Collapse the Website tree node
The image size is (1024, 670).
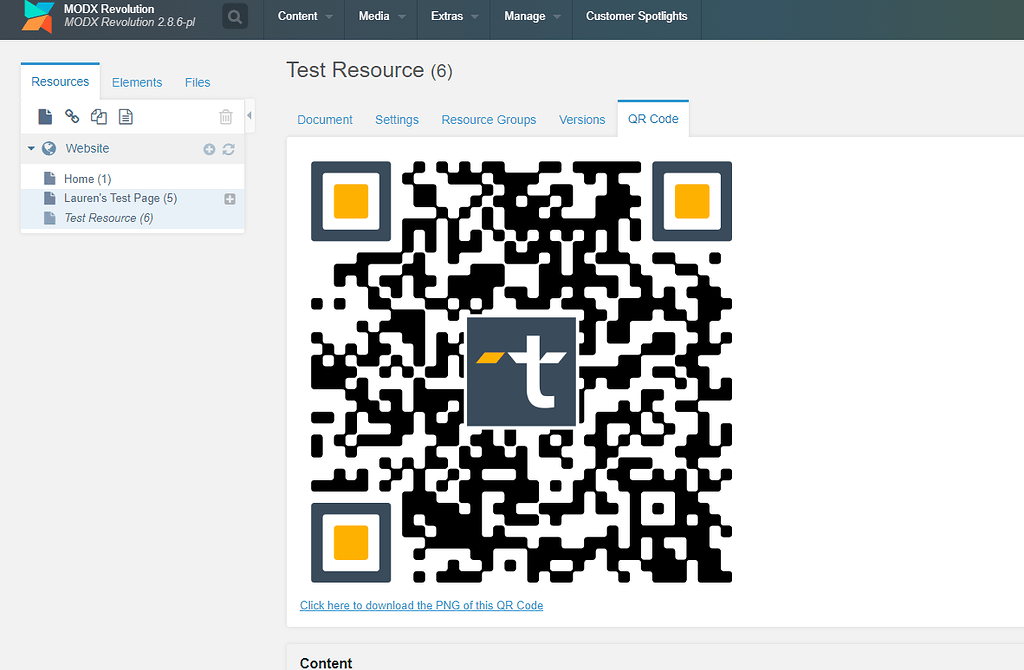click(30, 148)
